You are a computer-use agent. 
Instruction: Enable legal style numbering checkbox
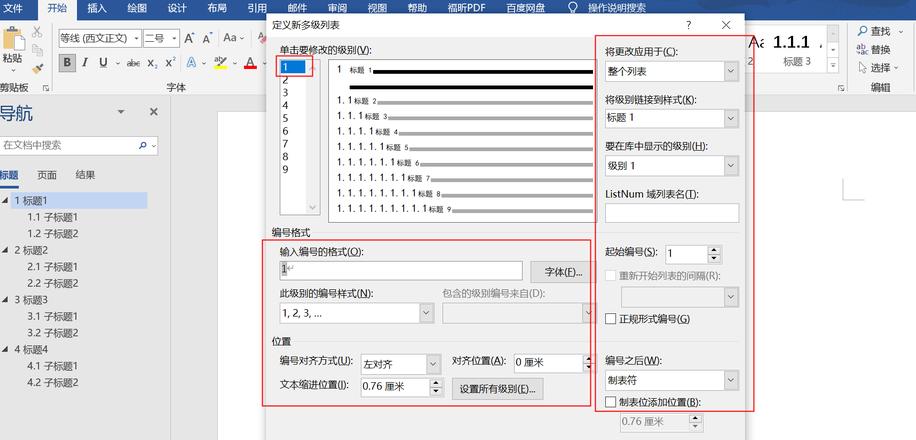pos(610,319)
